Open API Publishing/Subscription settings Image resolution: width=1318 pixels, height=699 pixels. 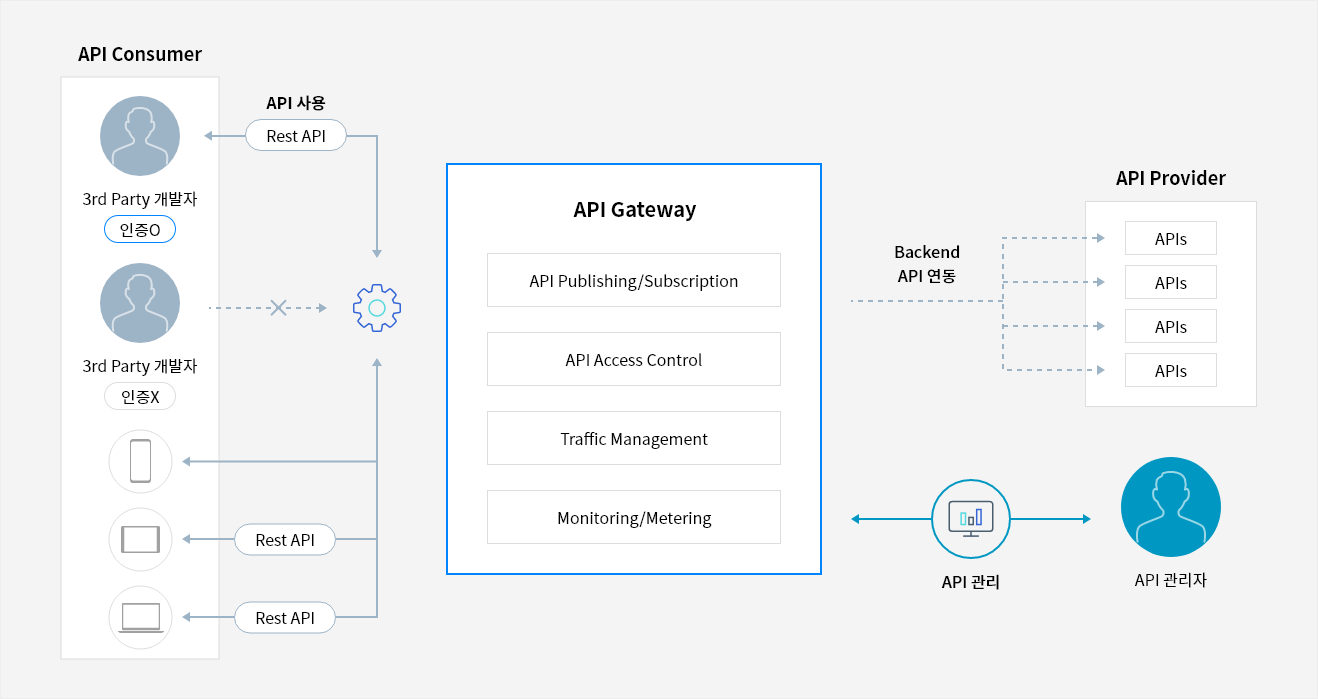tap(633, 280)
